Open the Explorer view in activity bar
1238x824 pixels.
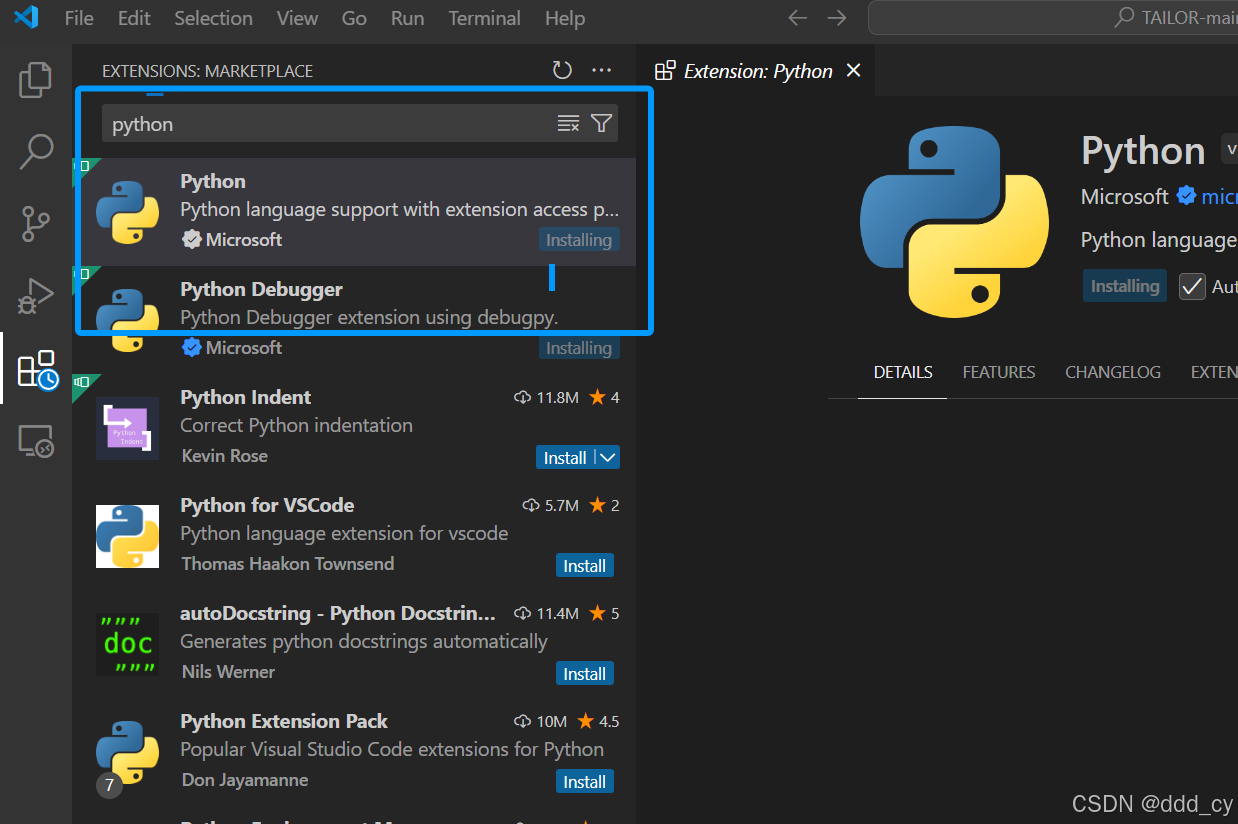coord(35,80)
